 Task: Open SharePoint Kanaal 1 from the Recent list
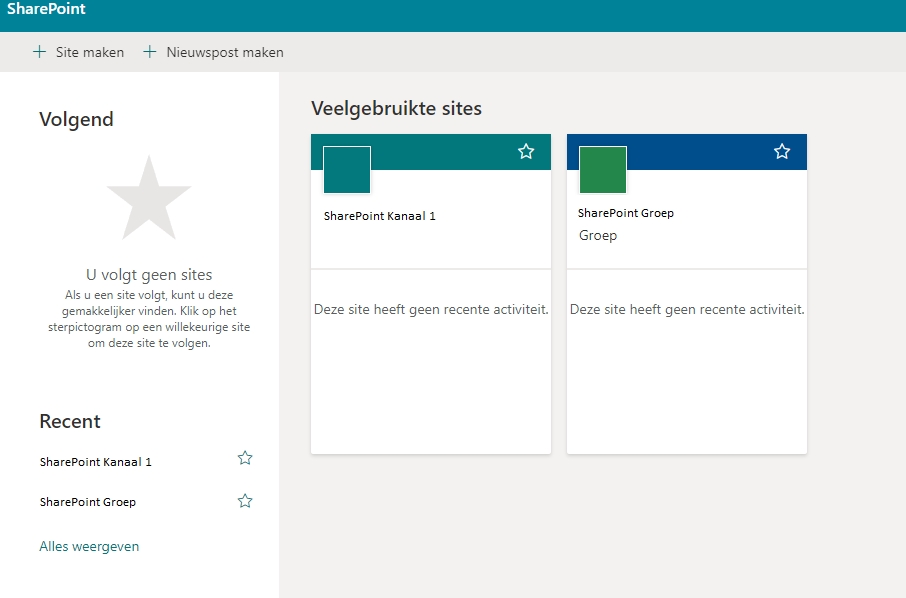pyautogui.click(x=96, y=462)
